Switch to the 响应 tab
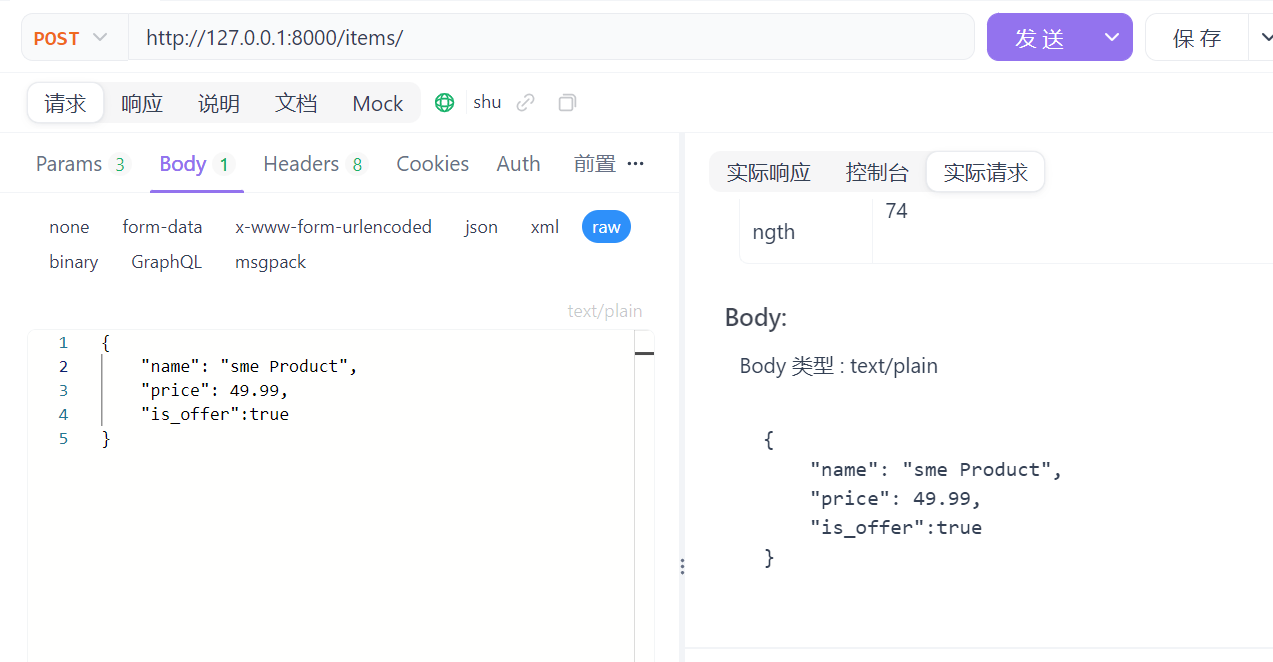Screen dimensions: 1273x662 point(142,103)
